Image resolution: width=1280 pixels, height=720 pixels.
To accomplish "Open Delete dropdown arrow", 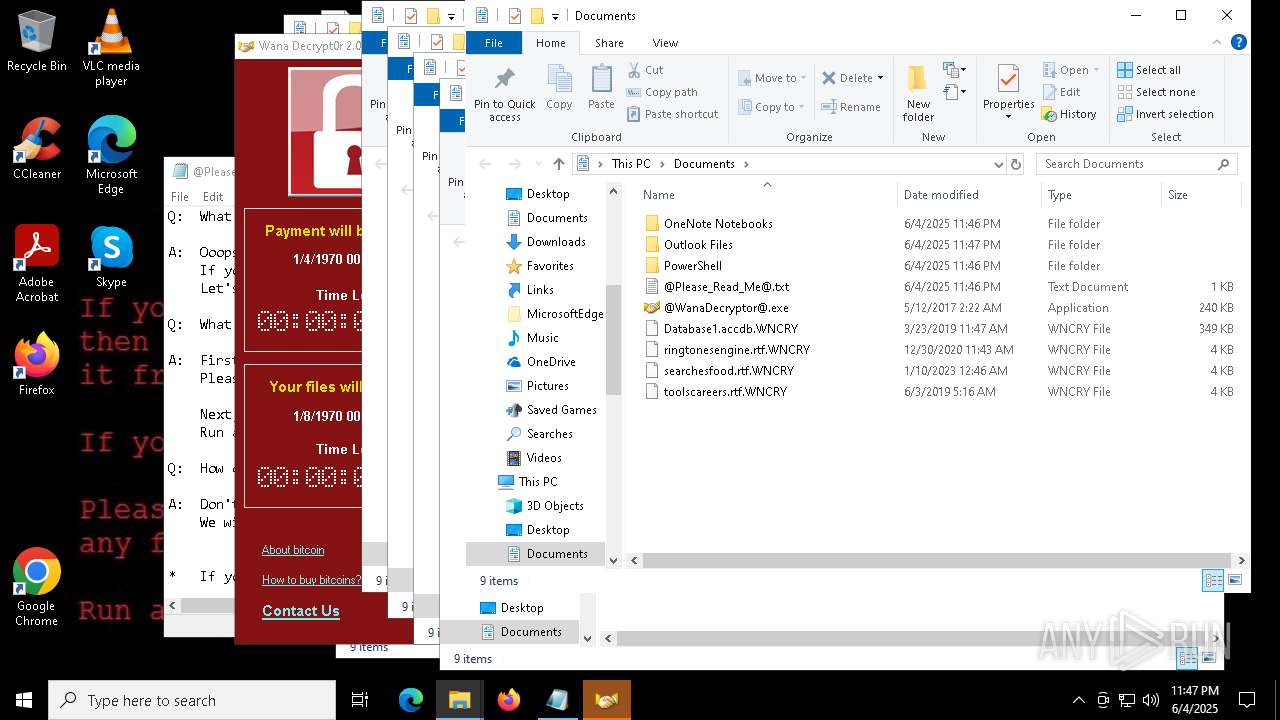I will pyautogui.click(x=880, y=78).
